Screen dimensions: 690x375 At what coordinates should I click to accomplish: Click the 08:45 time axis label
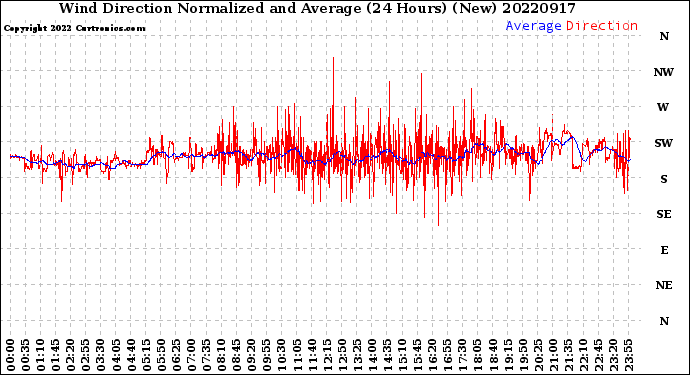[237, 355]
